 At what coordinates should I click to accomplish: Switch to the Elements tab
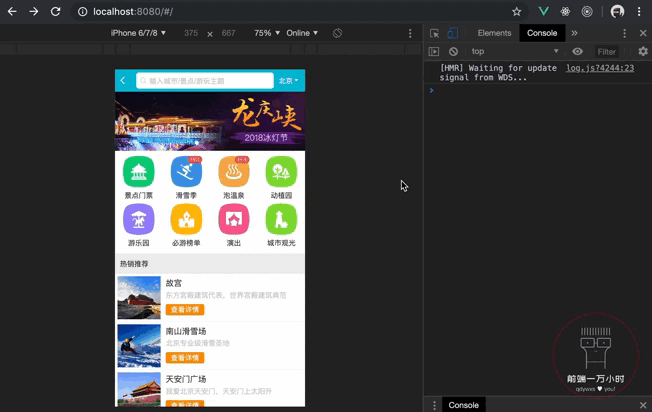(494, 33)
